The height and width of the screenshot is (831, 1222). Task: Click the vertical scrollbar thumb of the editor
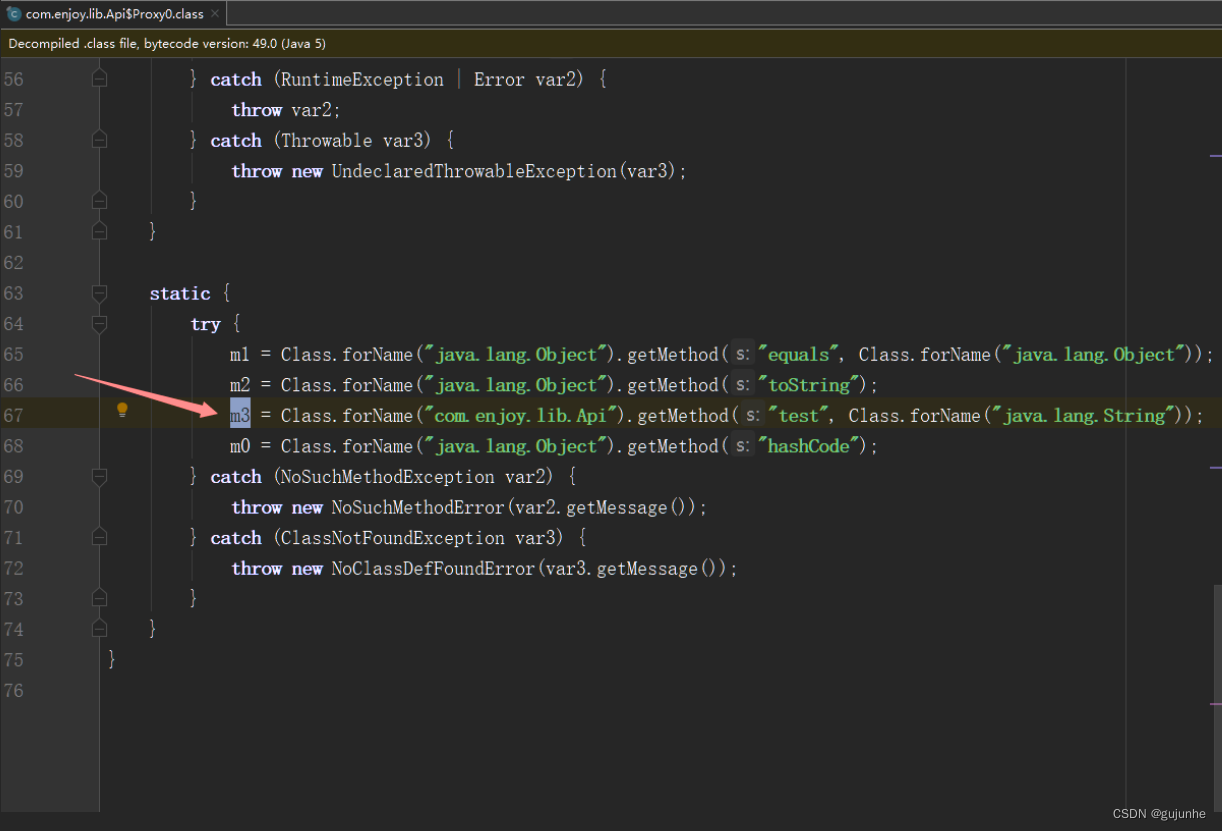click(x=1217, y=698)
